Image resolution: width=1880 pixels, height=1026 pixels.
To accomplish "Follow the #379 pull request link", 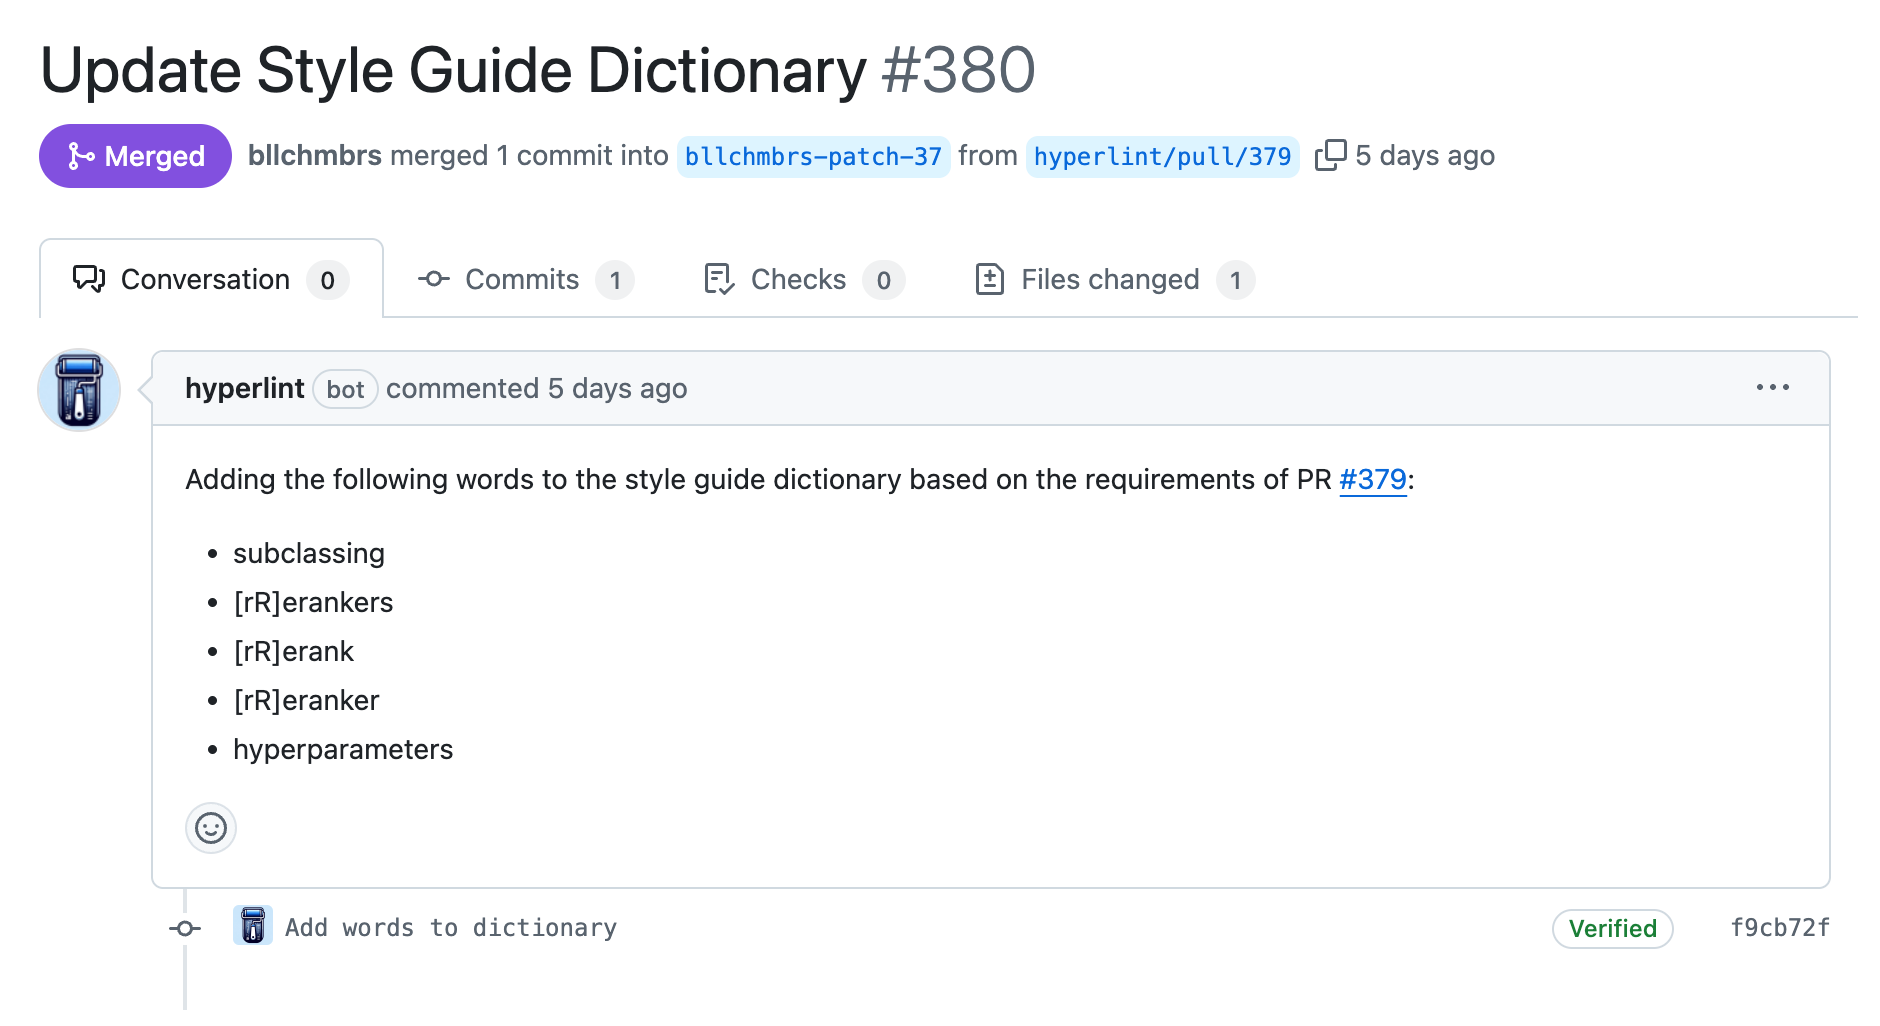I will [1372, 480].
